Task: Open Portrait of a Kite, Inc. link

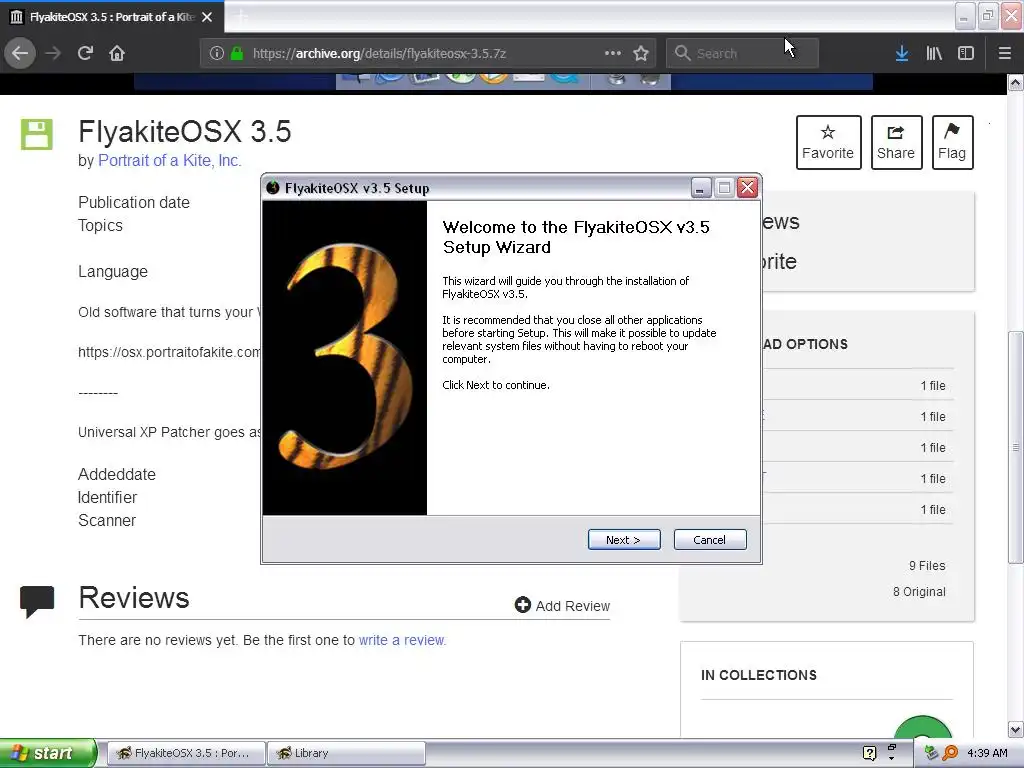Action: click(170, 161)
